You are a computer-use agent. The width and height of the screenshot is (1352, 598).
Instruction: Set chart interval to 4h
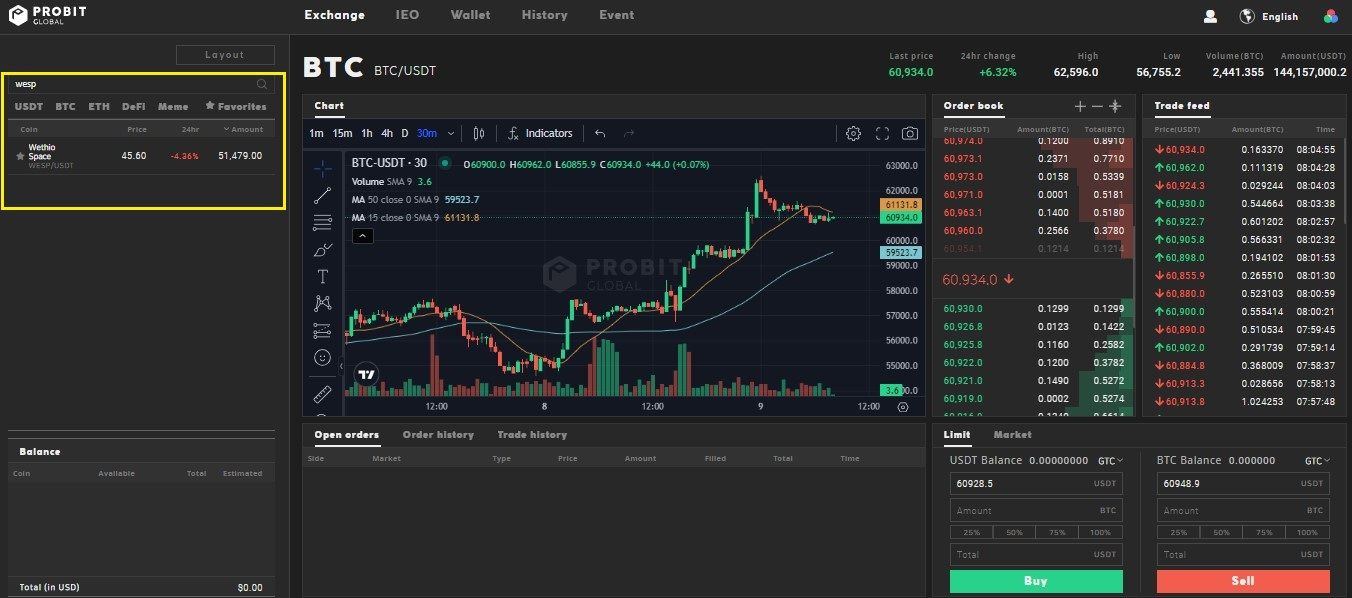[387, 133]
